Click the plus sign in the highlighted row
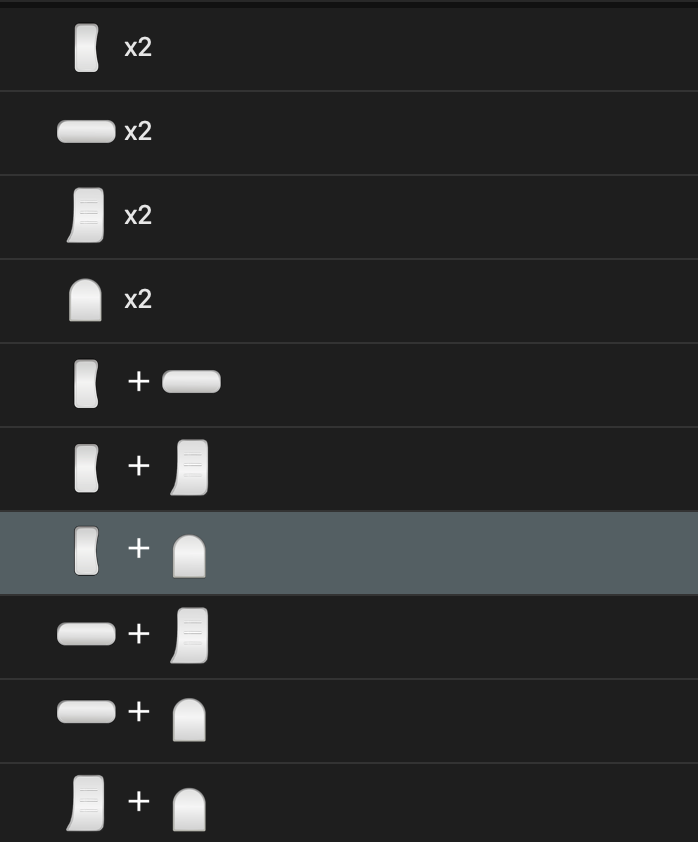698x842 pixels. point(139,548)
